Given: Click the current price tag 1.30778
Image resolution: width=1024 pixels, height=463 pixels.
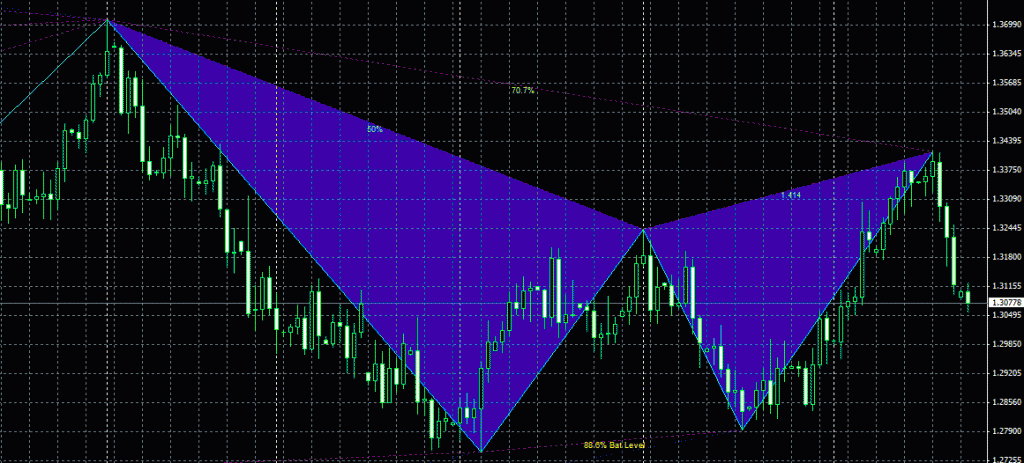Looking at the screenshot, I should (x=1006, y=303).
